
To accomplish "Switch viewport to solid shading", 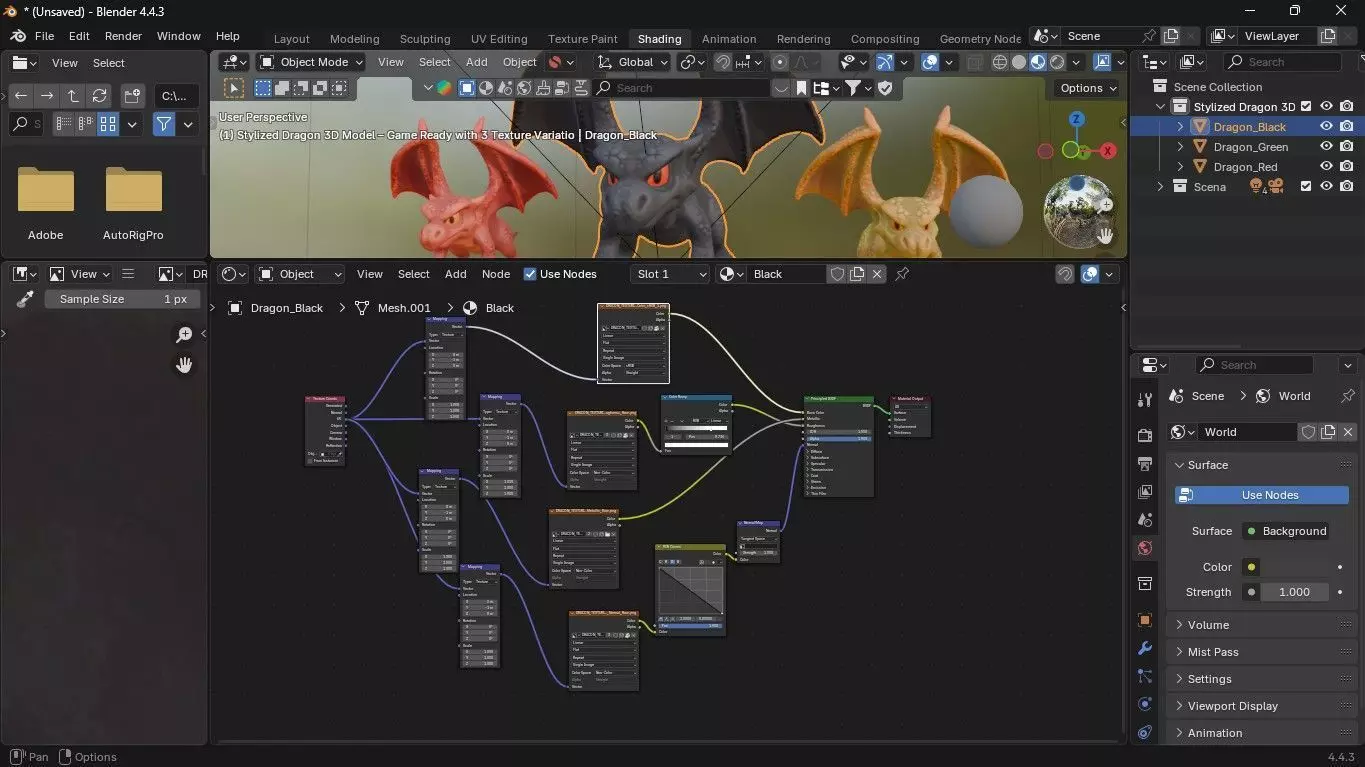I will (1018, 62).
